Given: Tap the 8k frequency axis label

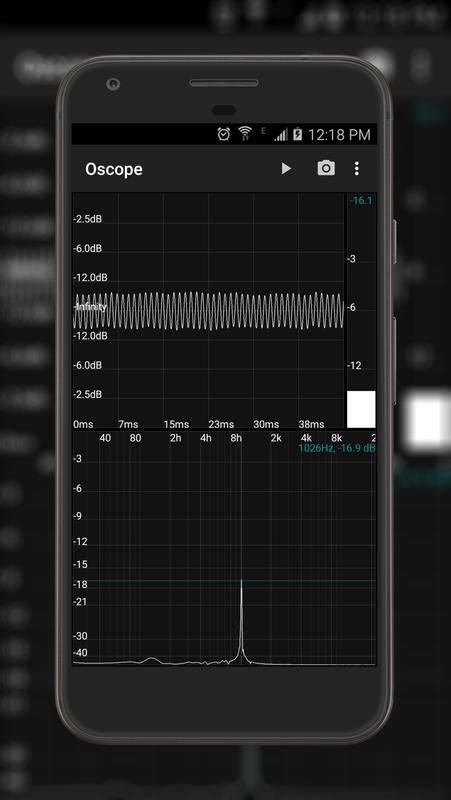Looking at the screenshot, I should pyautogui.click(x=337, y=438).
